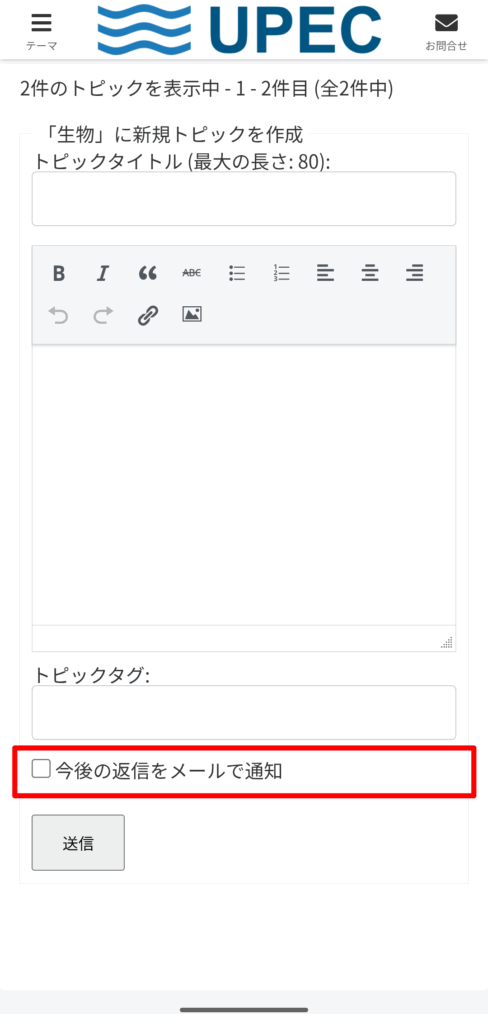Enable 今後の返信をメールで通知 checkbox

pos(41,769)
